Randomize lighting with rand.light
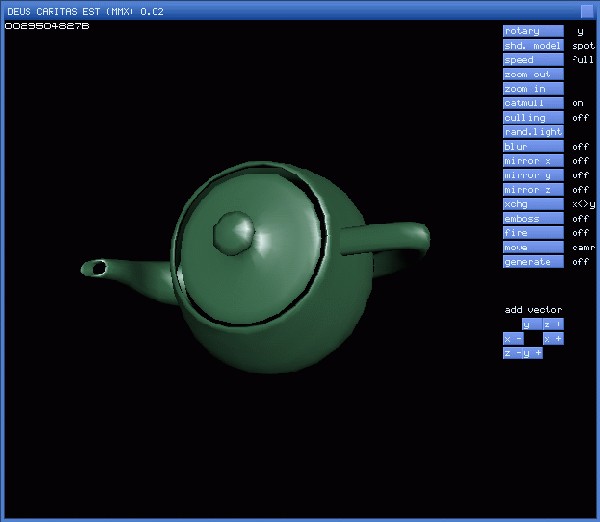 pos(533,132)
